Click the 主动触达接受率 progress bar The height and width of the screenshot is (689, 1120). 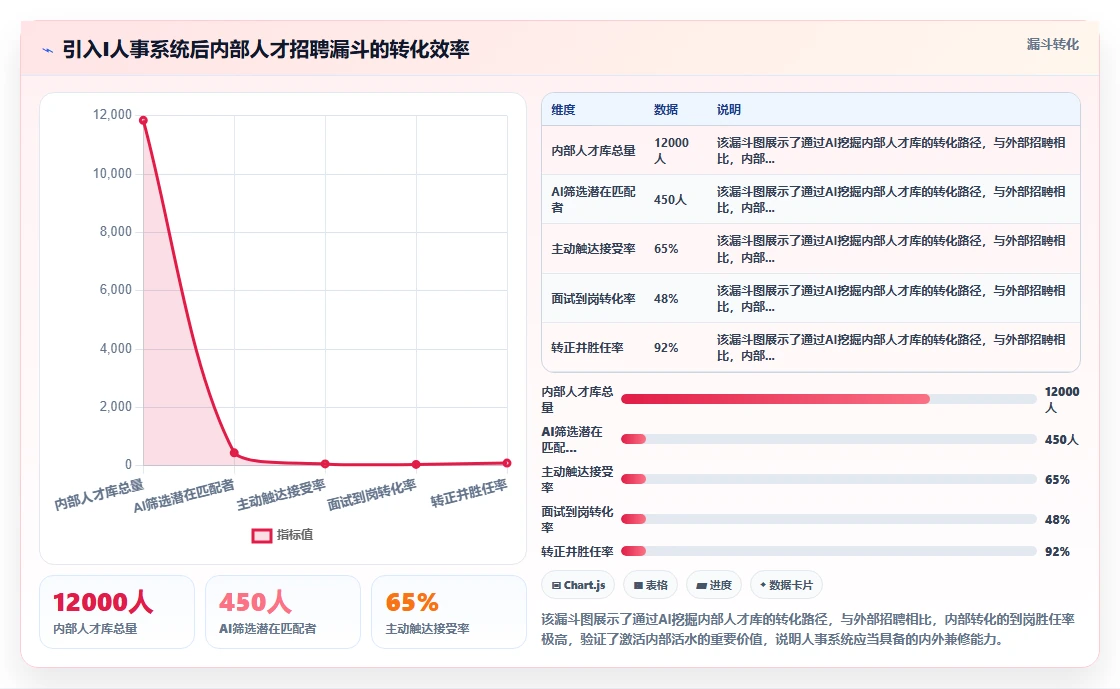(829, 479)
